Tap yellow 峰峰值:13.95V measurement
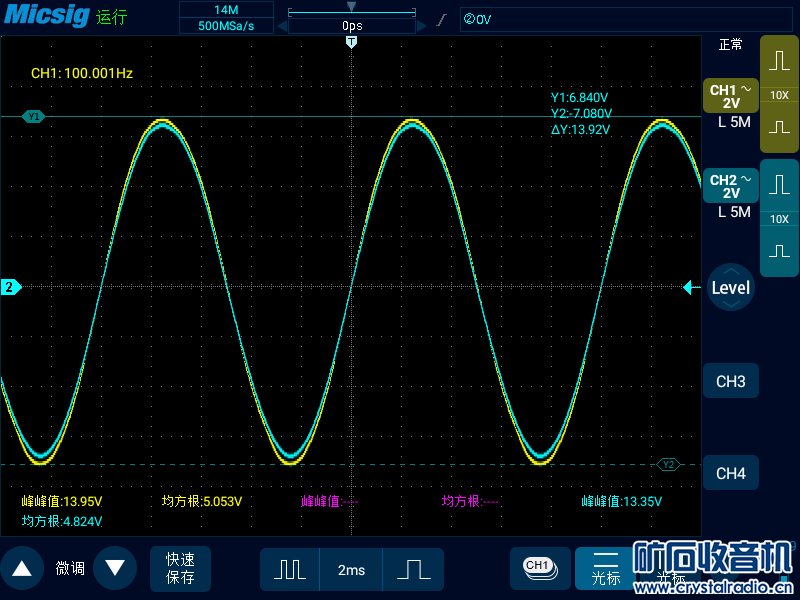Image resolution: width=800 pixels, height=600 pixels. click(62, 502)
